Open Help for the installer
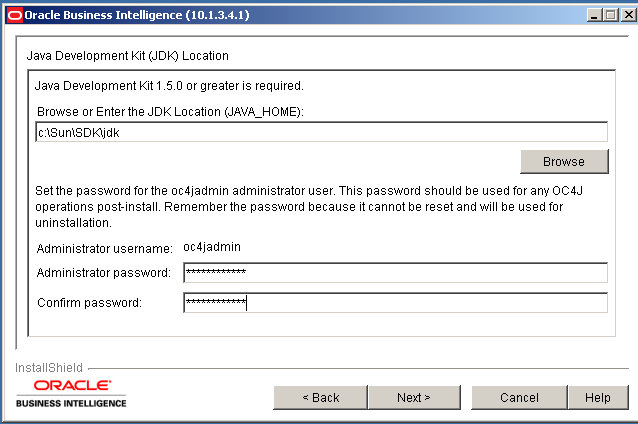Screen dimensions: 638x424 (598, 397)
